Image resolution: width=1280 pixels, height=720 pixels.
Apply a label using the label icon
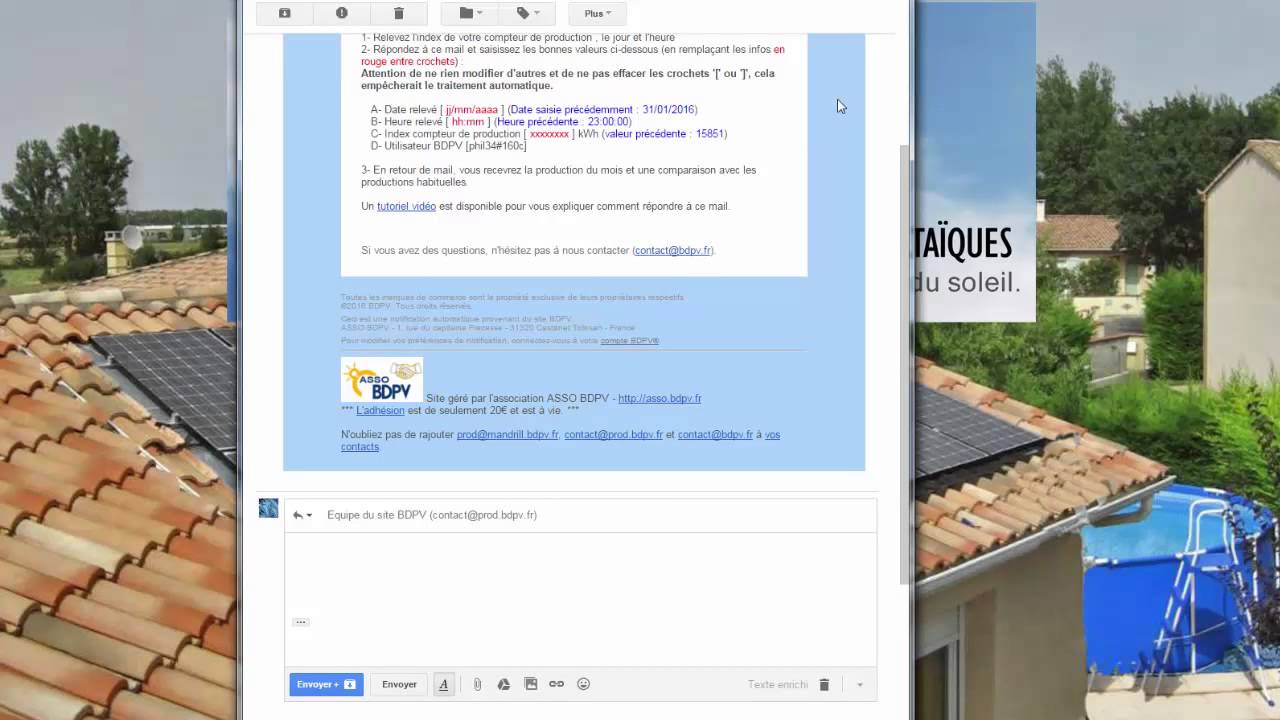coord(521,13)
